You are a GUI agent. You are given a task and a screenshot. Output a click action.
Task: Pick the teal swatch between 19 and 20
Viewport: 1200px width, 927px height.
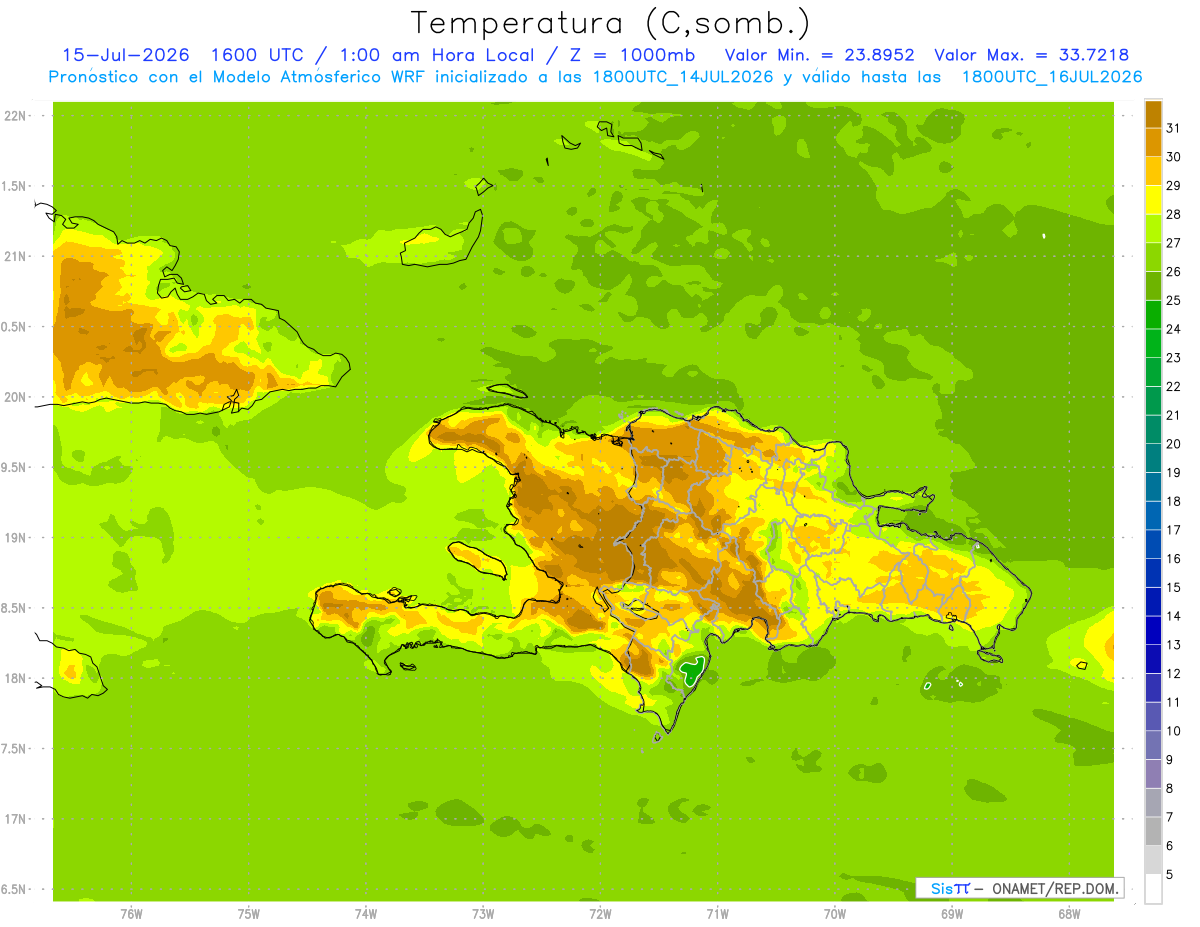click(x=1153, y=459)
